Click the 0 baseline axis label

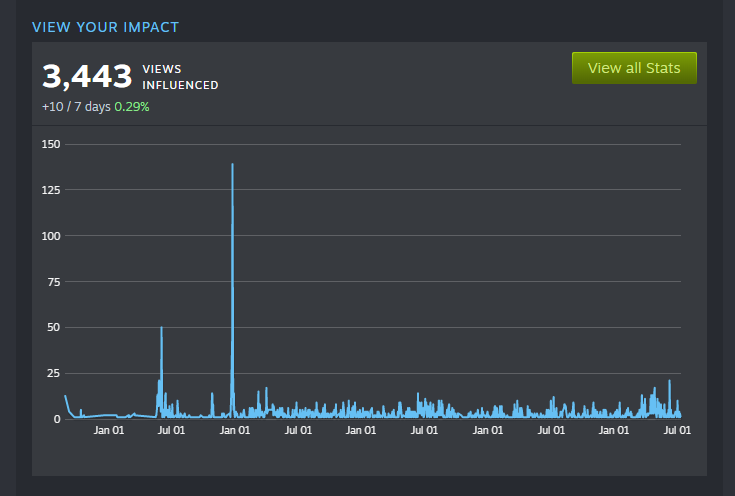point(57,419)
